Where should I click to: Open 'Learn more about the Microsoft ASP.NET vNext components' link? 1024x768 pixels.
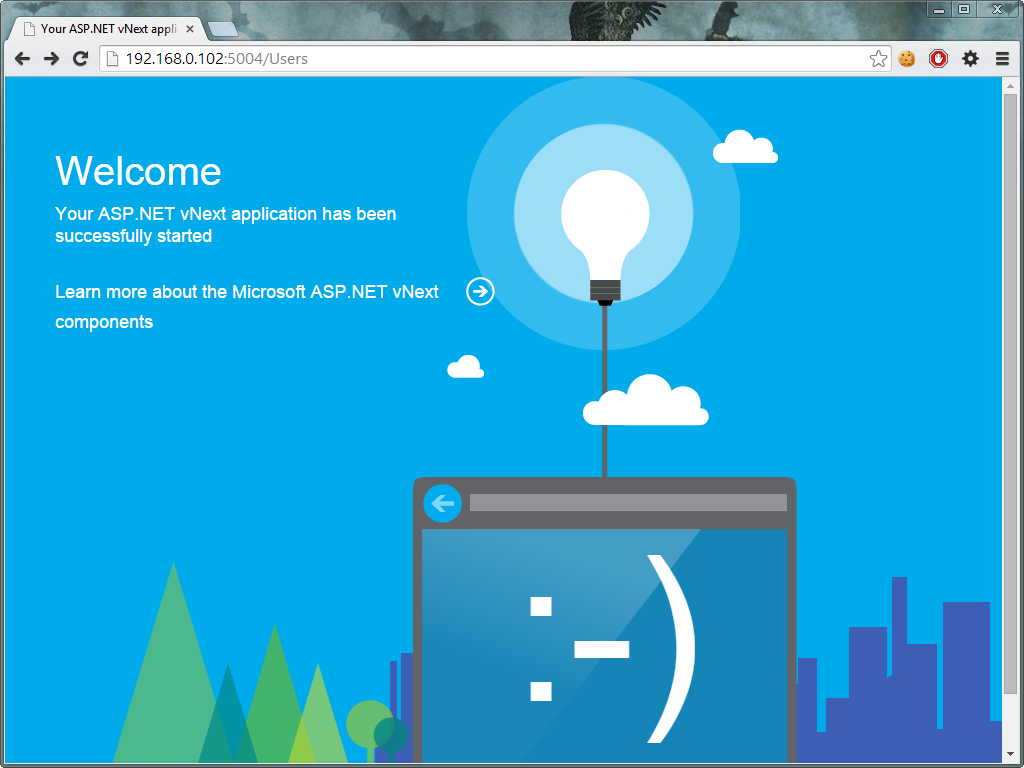(247, 306)
